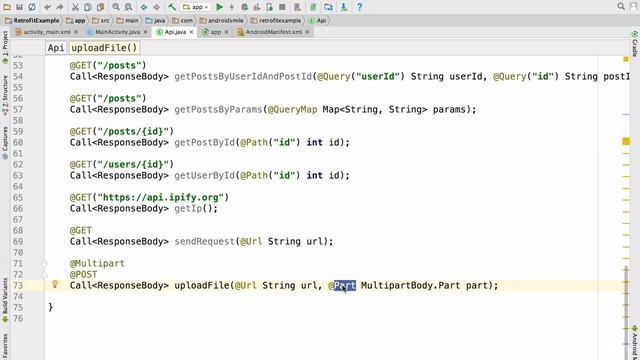Viewport: 640px width, 360px height.
Task: Close the AndroidManifest.xml tab
Action: point(307,32)
